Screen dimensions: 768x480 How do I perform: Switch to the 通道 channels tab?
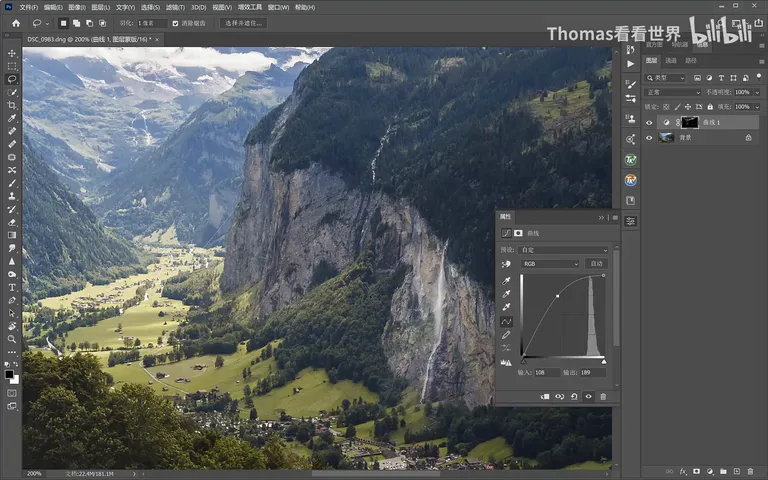pyautogui.click(x=671, y=61)
